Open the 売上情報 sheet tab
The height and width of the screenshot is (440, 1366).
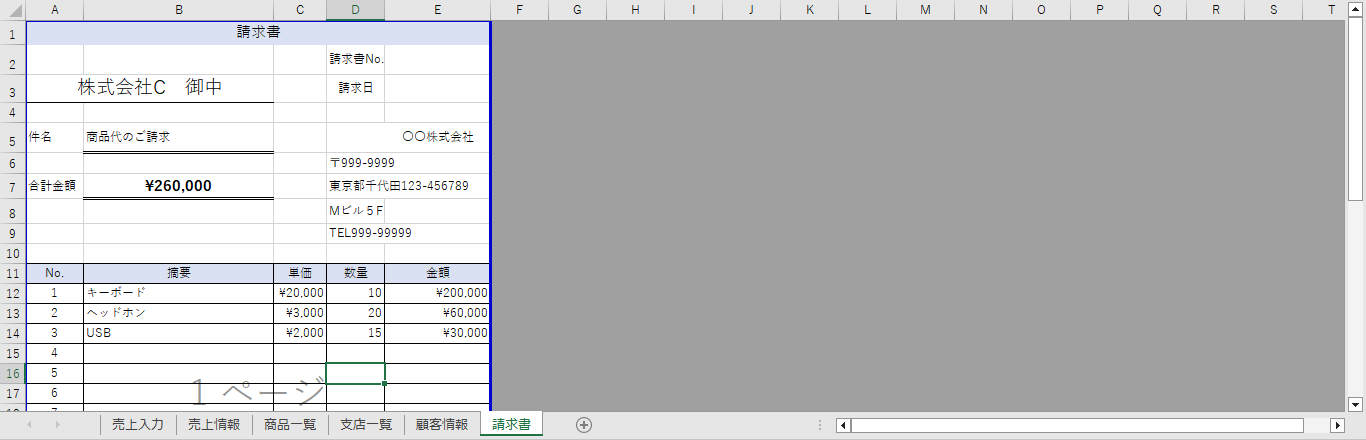(x=214, y=424)
